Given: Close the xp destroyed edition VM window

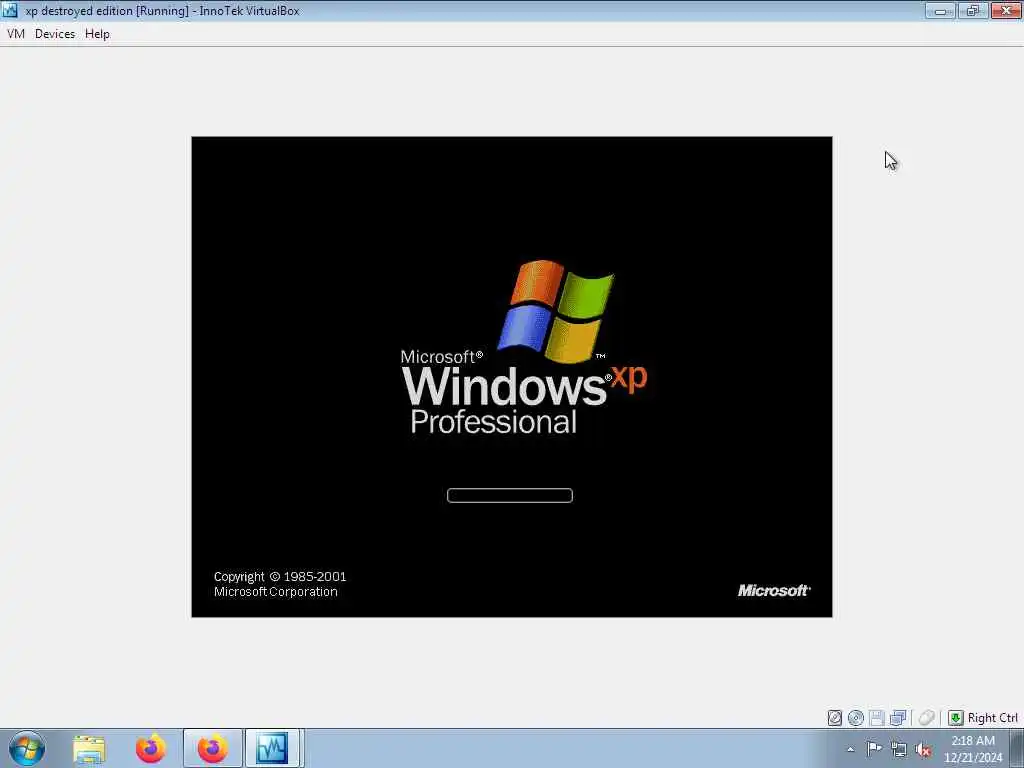Looking at the screenshot, I should (1006, 10).
